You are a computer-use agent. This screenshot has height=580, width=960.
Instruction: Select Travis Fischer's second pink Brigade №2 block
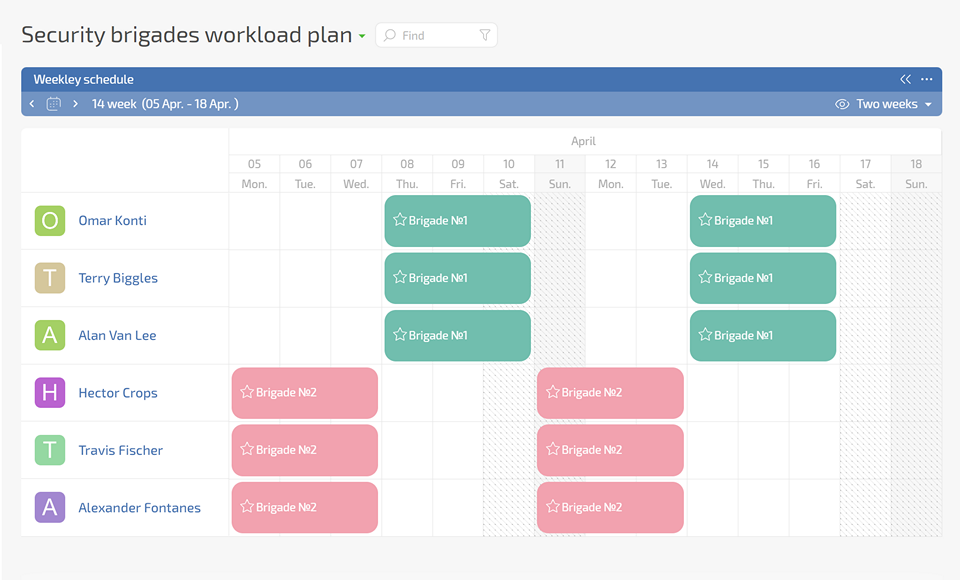click(x=610, y=450)
